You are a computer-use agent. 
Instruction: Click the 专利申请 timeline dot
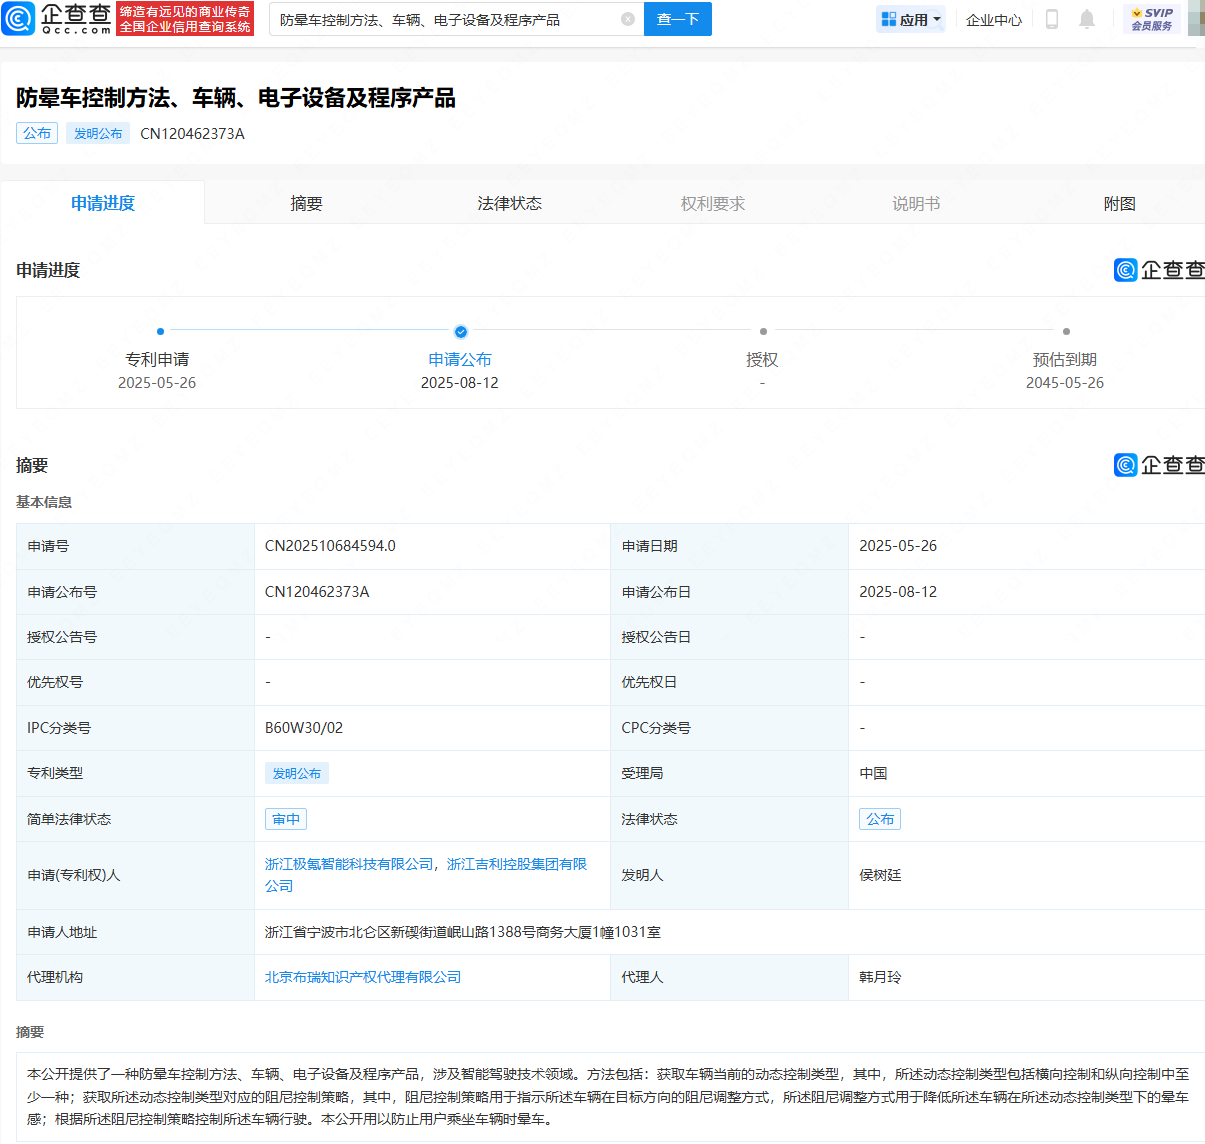pyautogui.click(x=160, y=331)
